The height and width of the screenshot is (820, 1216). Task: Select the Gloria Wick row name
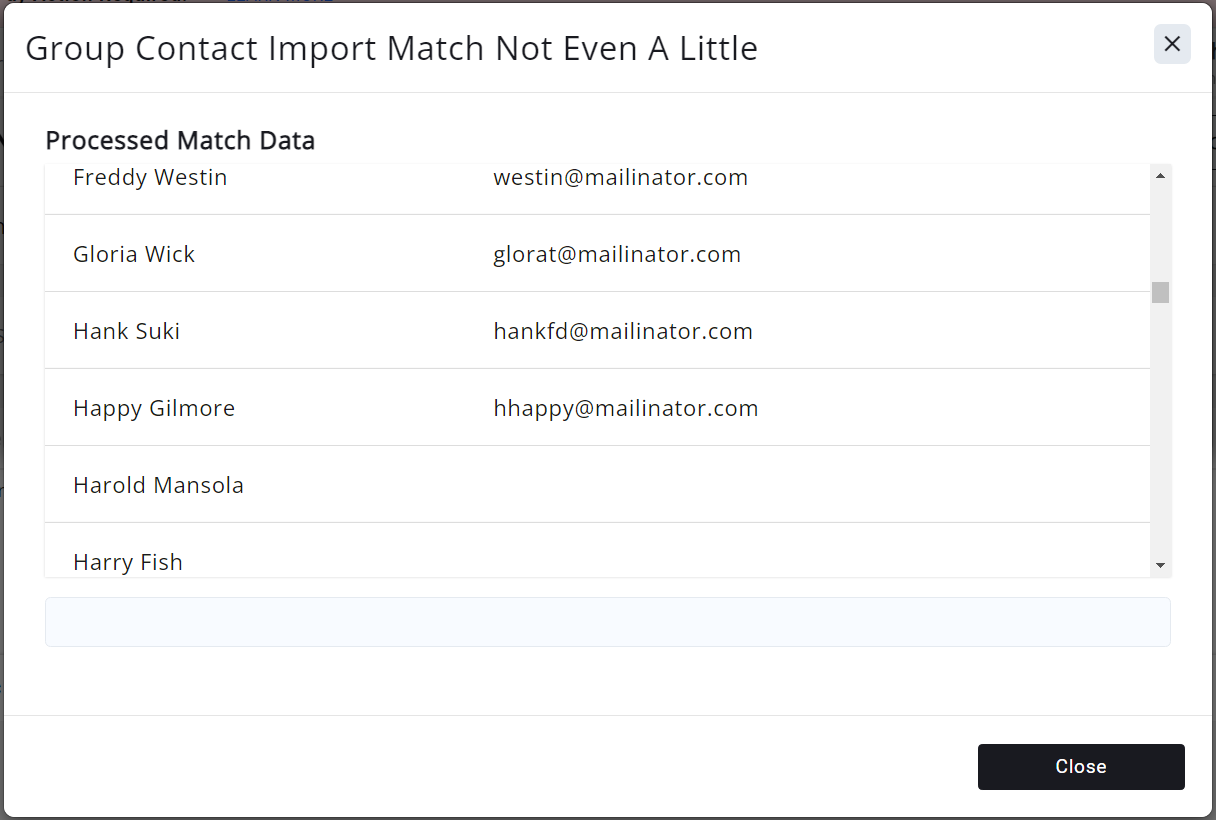pyautogui.click(x=134, y=254)
